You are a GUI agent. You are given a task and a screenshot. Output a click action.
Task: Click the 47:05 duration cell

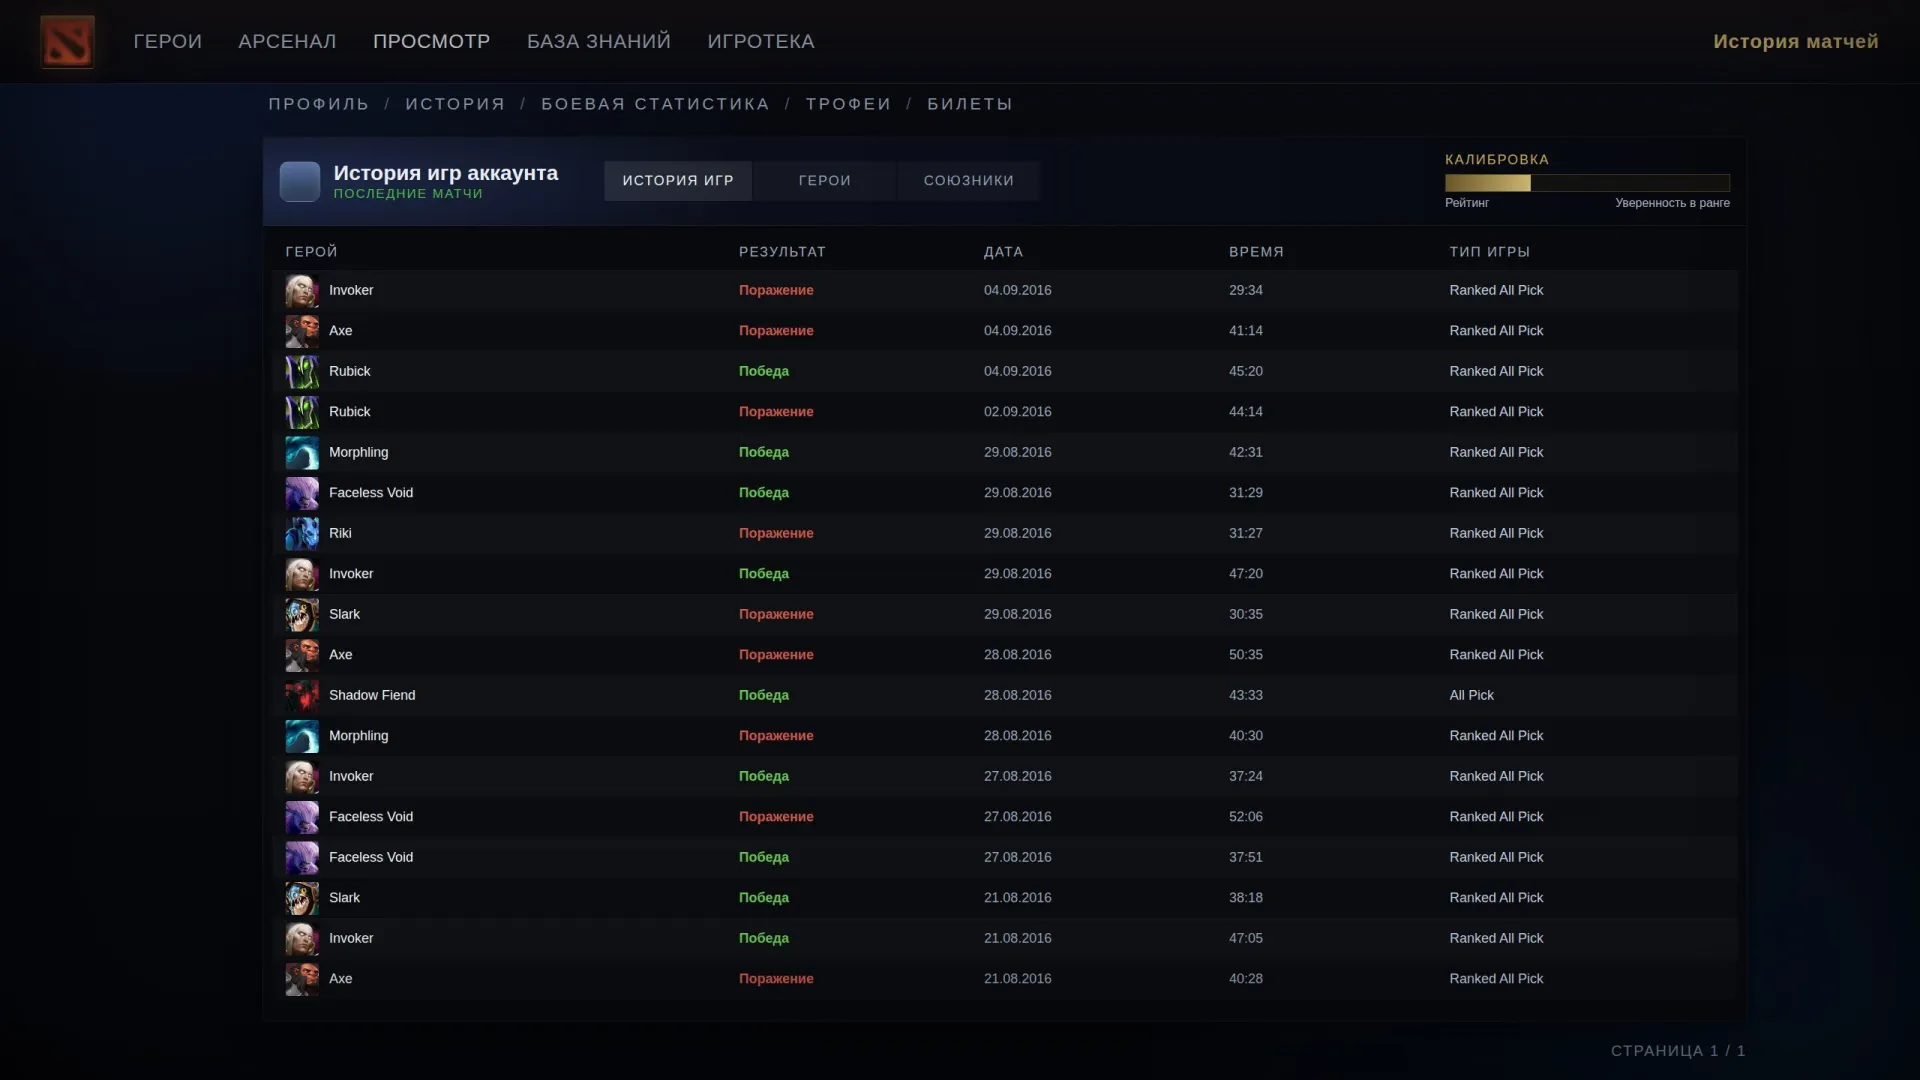[1246, 939]
